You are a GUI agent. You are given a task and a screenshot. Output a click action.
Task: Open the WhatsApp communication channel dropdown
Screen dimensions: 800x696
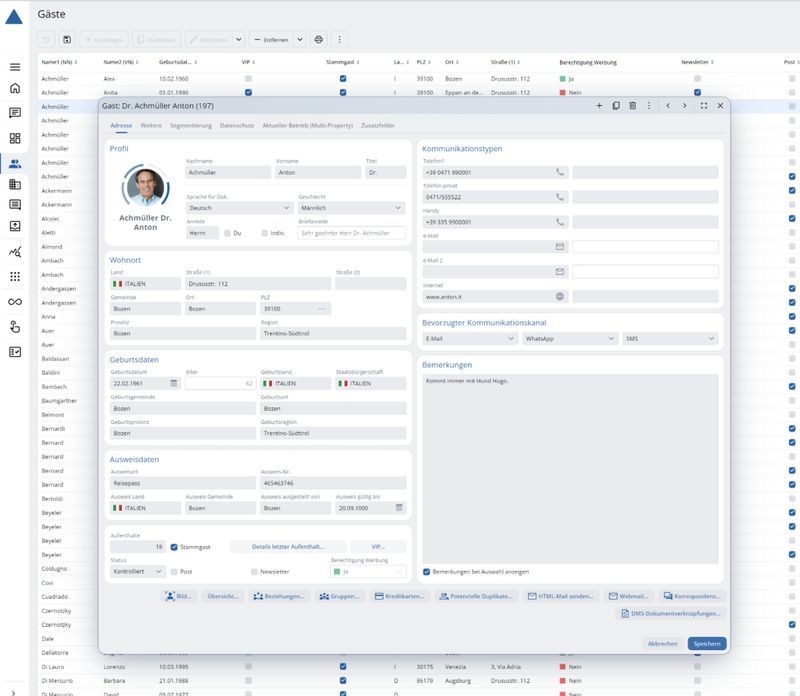[x=569, y=339]
